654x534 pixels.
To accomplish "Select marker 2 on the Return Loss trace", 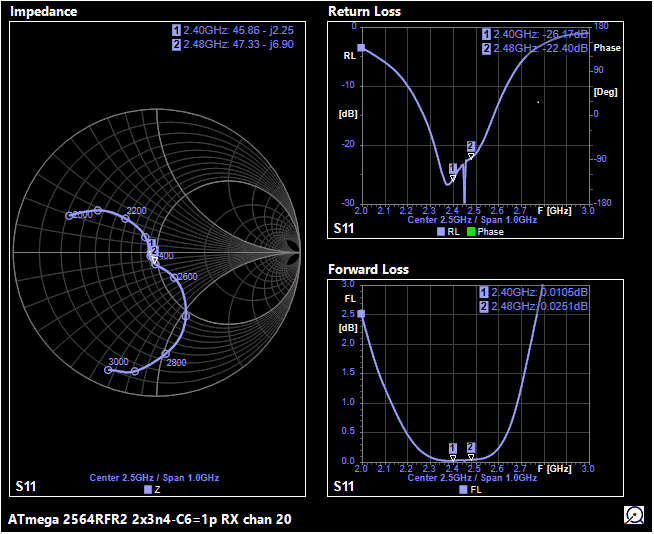I will point(471,146).
